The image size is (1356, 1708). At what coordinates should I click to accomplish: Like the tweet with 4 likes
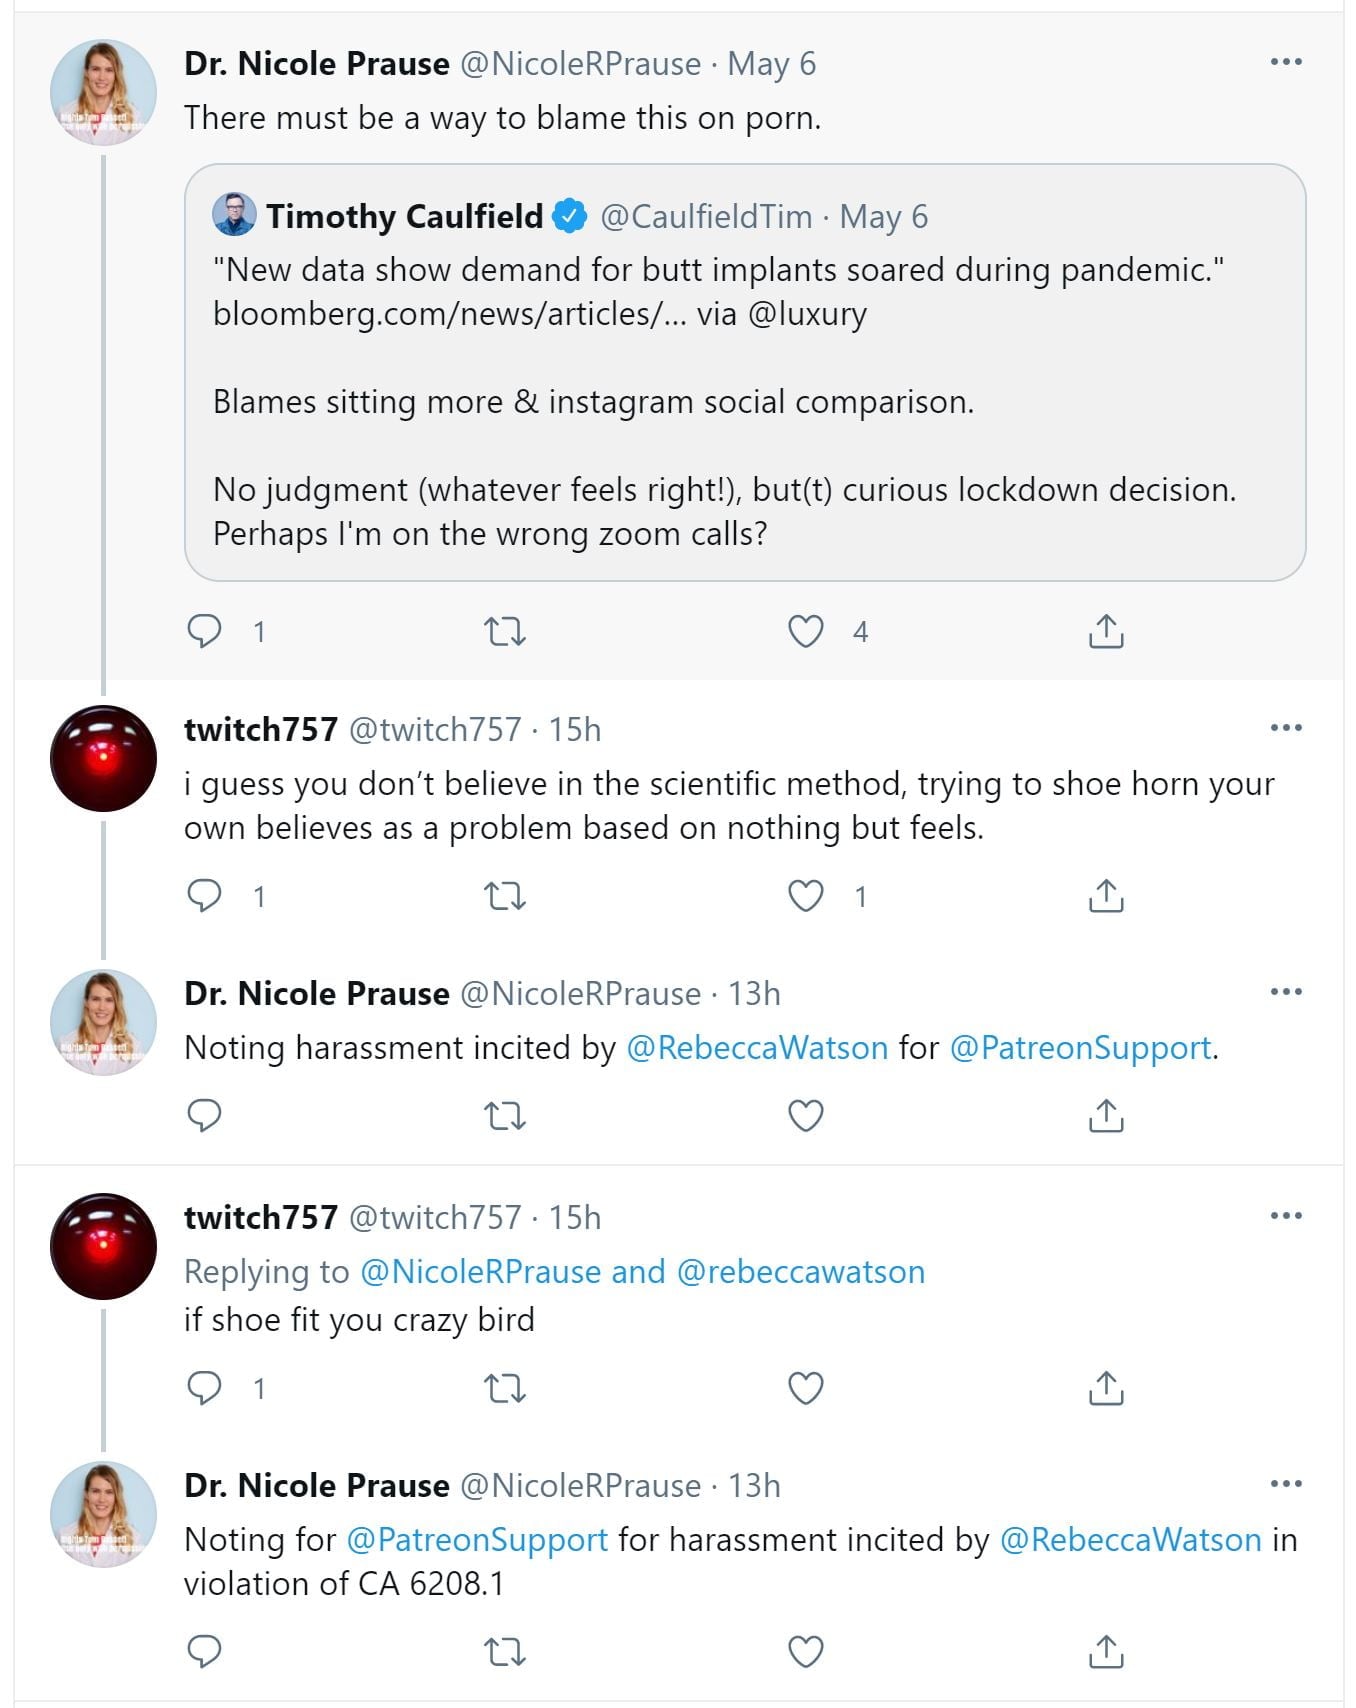tap(806, 631)
